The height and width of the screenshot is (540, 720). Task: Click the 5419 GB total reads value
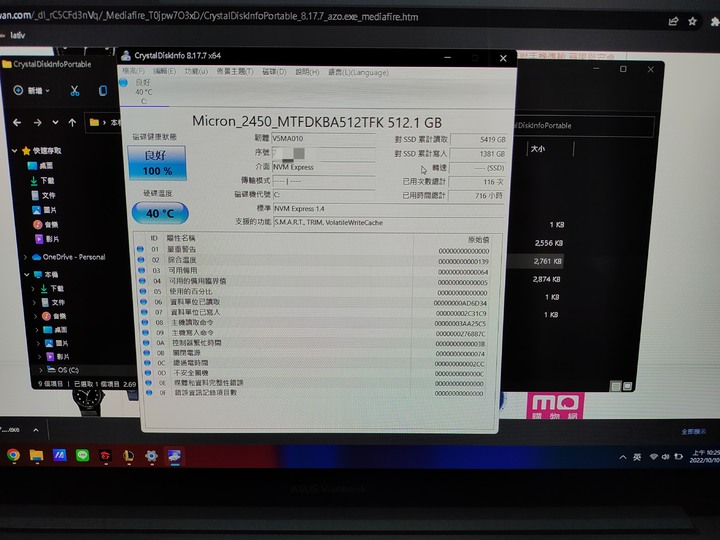pyautogui.click(x=478, y=139)
